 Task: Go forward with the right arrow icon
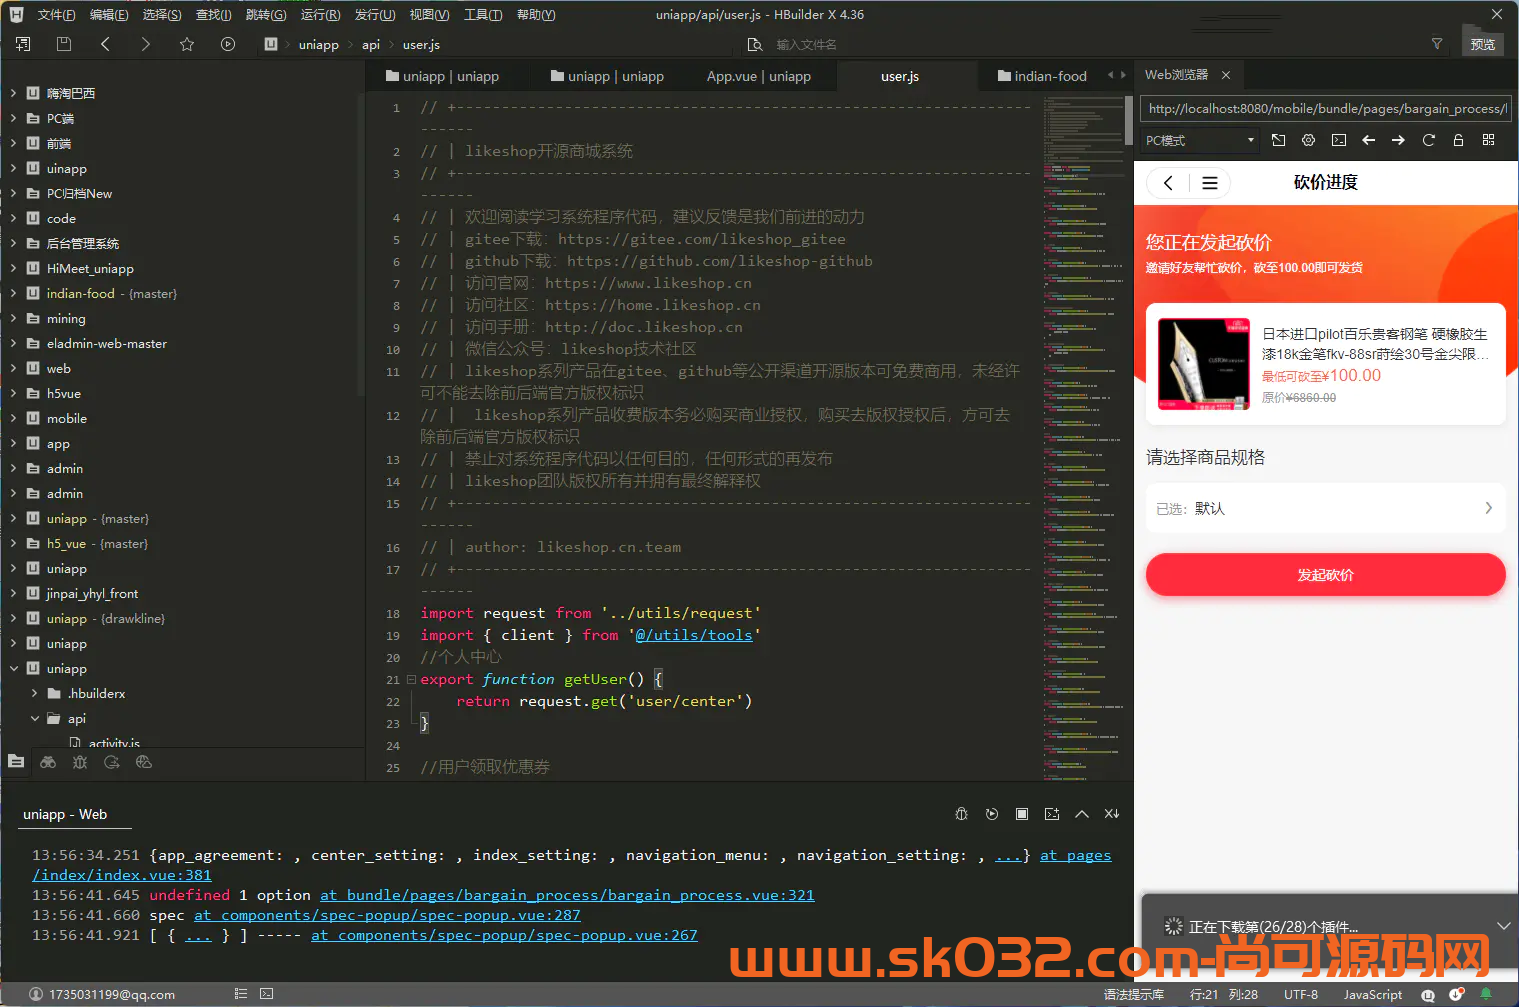tap(146, 44)
